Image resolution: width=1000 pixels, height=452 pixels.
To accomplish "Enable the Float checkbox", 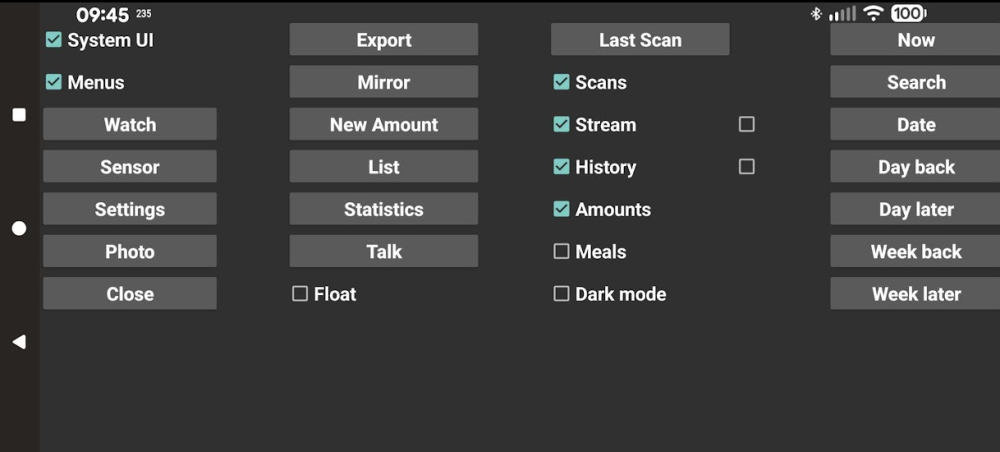I will point(300,294).
